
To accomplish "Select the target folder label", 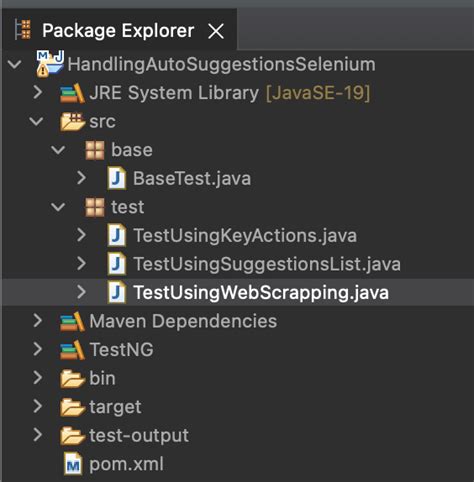I will pyautogui.click(x=115, y=407).
